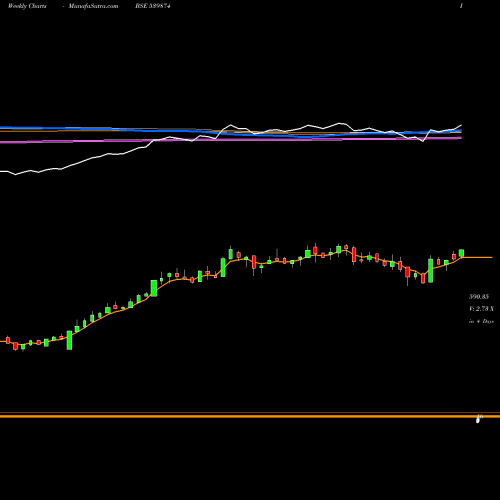Click the 'in 4 Days' label
Screen dimensions: 500x500
tap(481, 321)
